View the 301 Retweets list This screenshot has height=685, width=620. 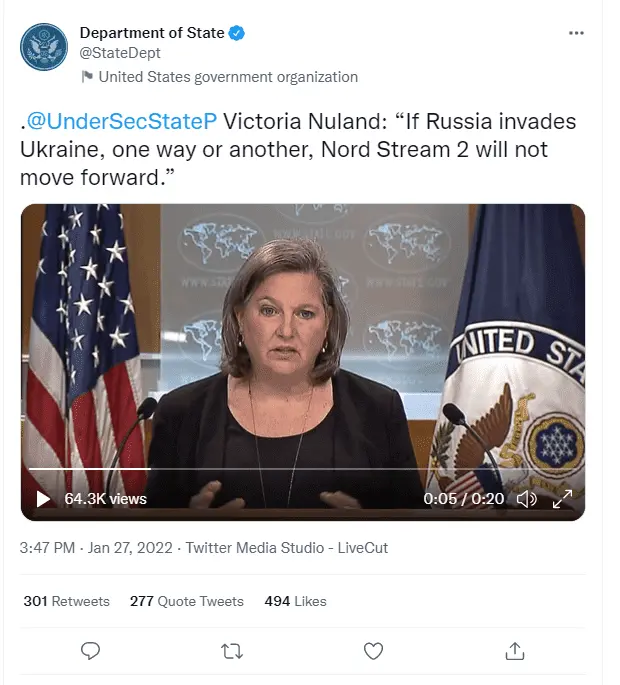pyautogui.click(x=66, y=601)
